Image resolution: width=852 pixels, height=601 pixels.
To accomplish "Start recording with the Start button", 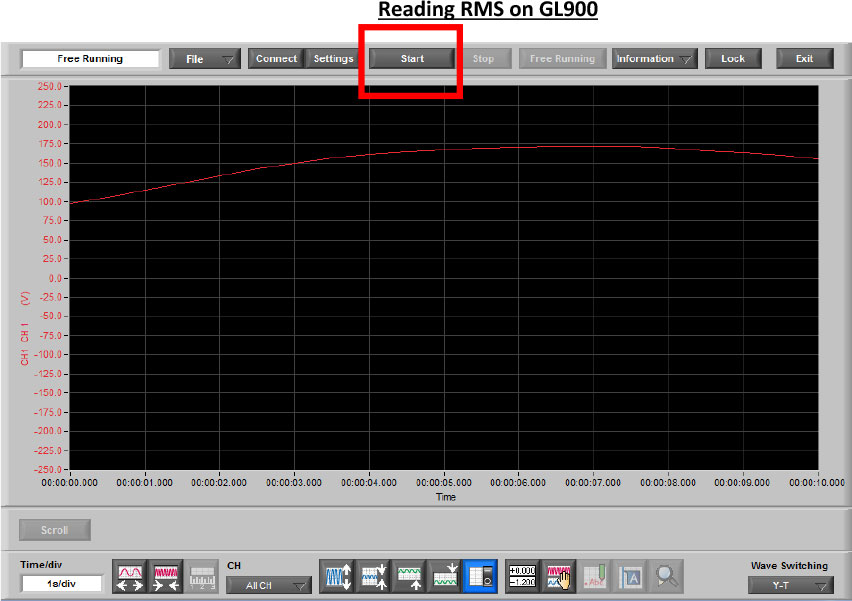I will tap(412, 59).
